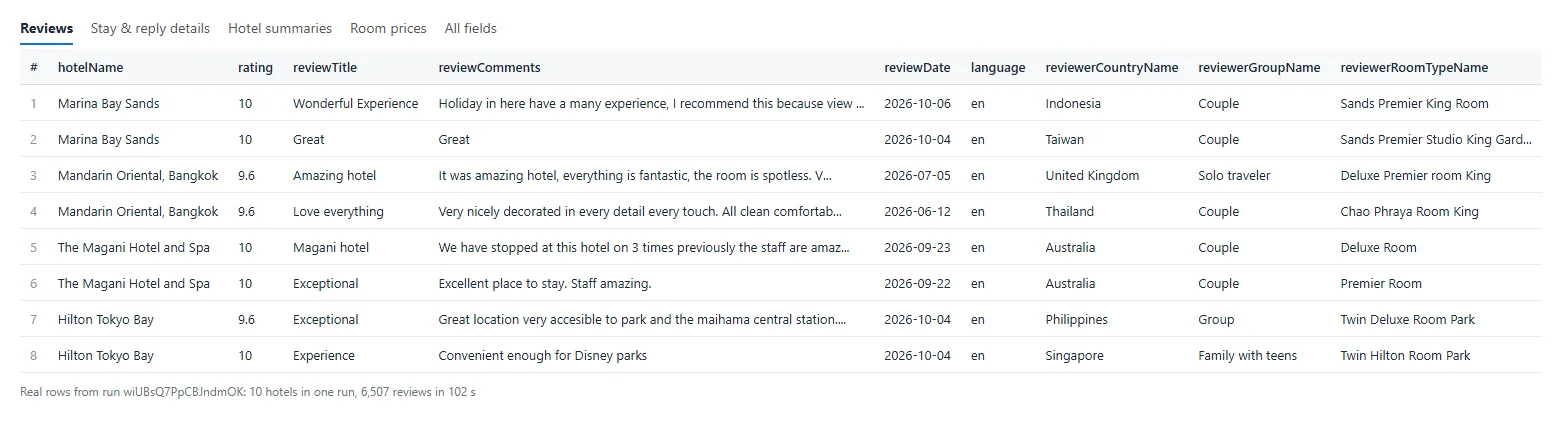Viewport: 1561px width, 427px height.
Task: Click the Taiwan country cell
Action: tap(1065, 140)
